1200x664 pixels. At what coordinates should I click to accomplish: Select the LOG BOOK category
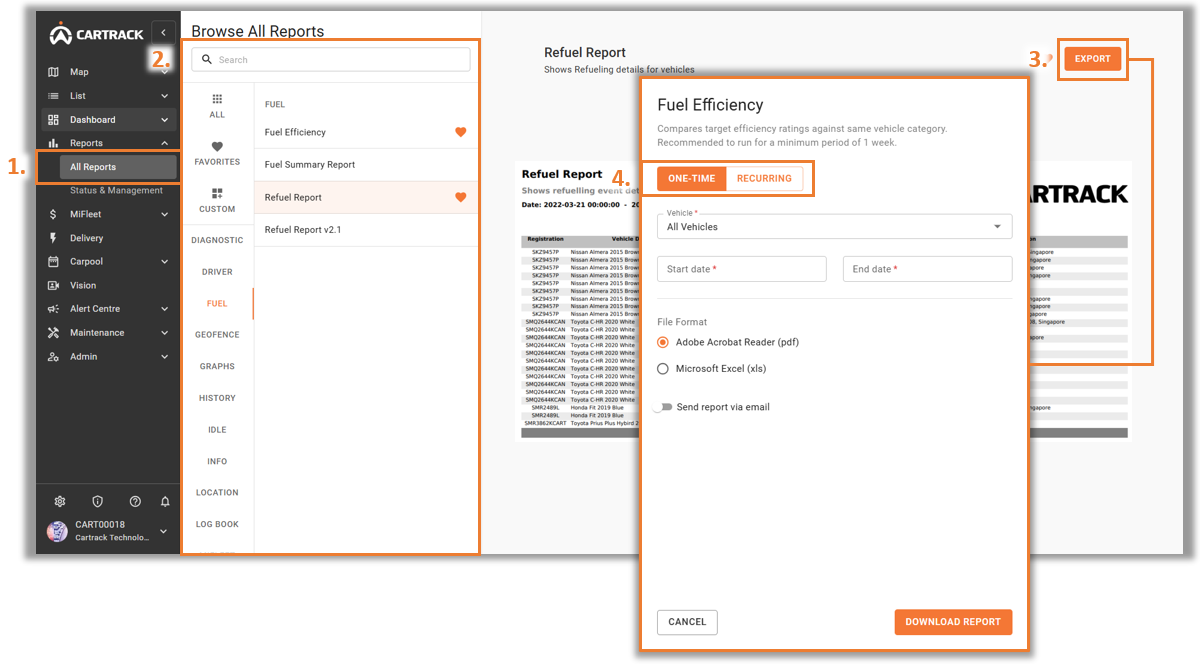coord(217,524)
